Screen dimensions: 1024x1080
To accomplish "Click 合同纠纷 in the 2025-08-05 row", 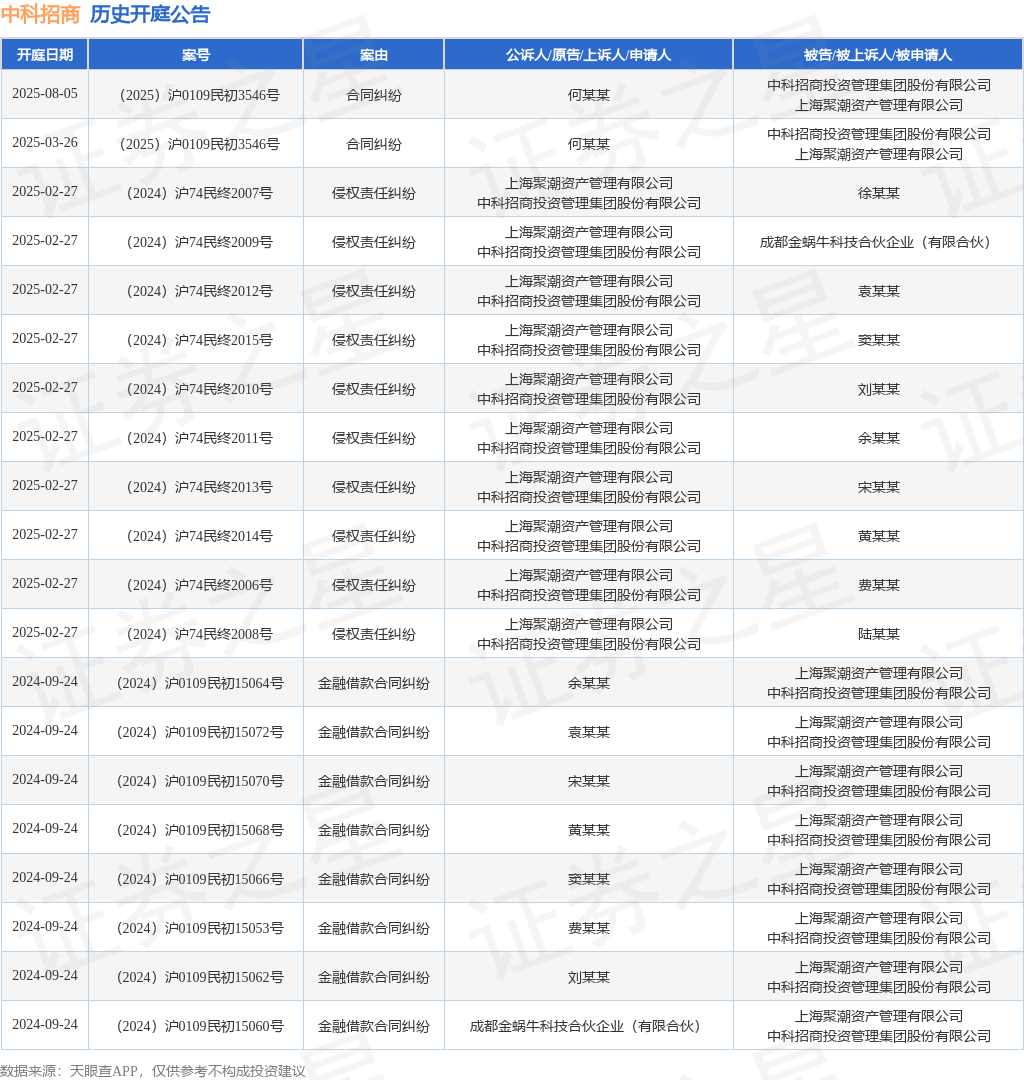I will tap(374, 95).
